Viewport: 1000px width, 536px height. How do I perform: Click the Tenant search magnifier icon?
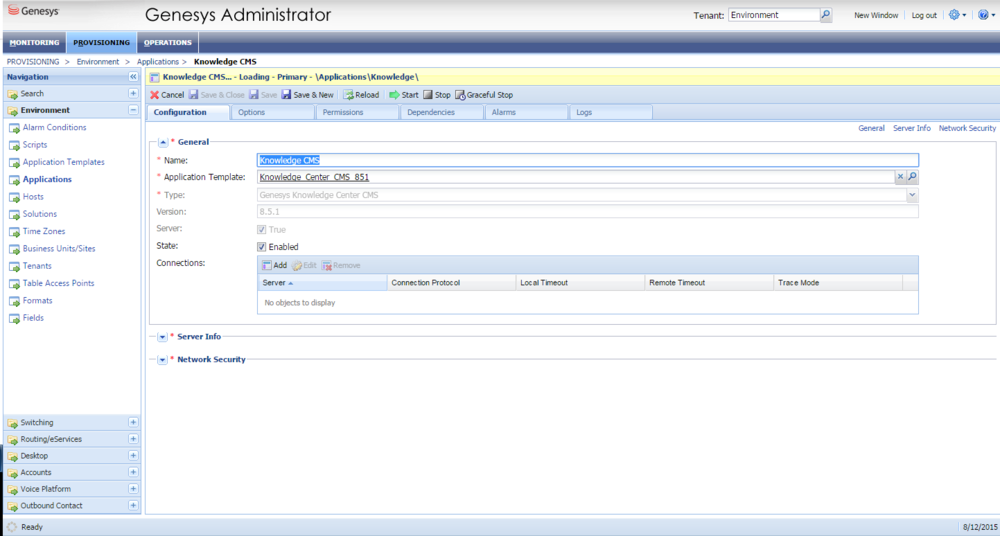(x=826, y=15)
